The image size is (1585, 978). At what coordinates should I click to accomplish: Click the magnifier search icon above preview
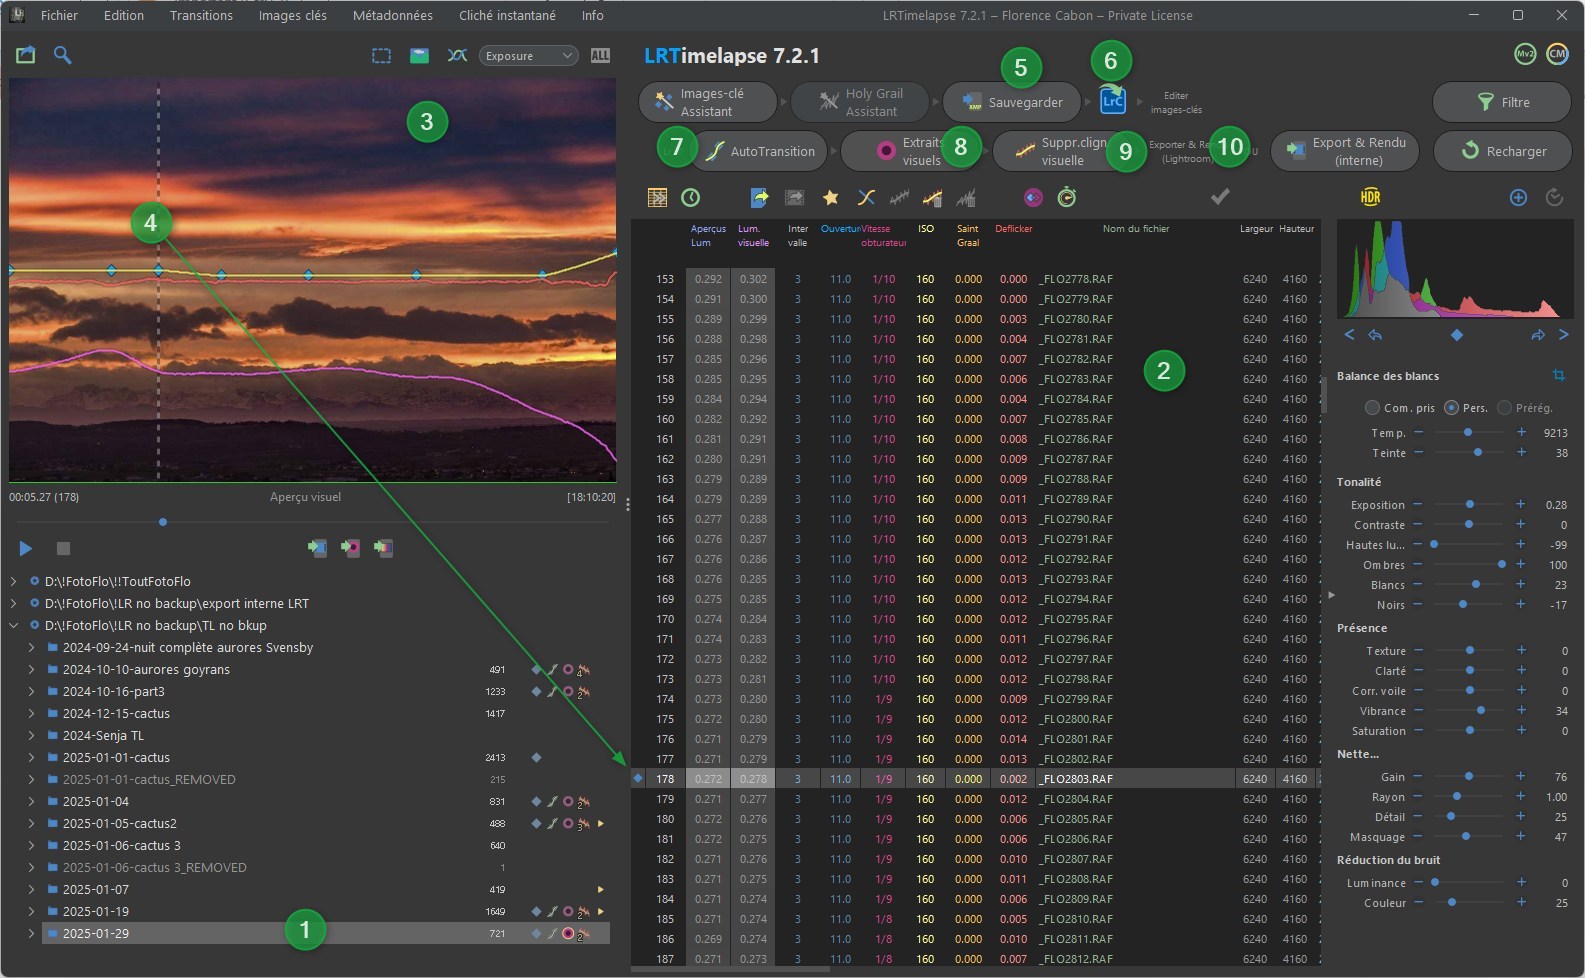62,55
